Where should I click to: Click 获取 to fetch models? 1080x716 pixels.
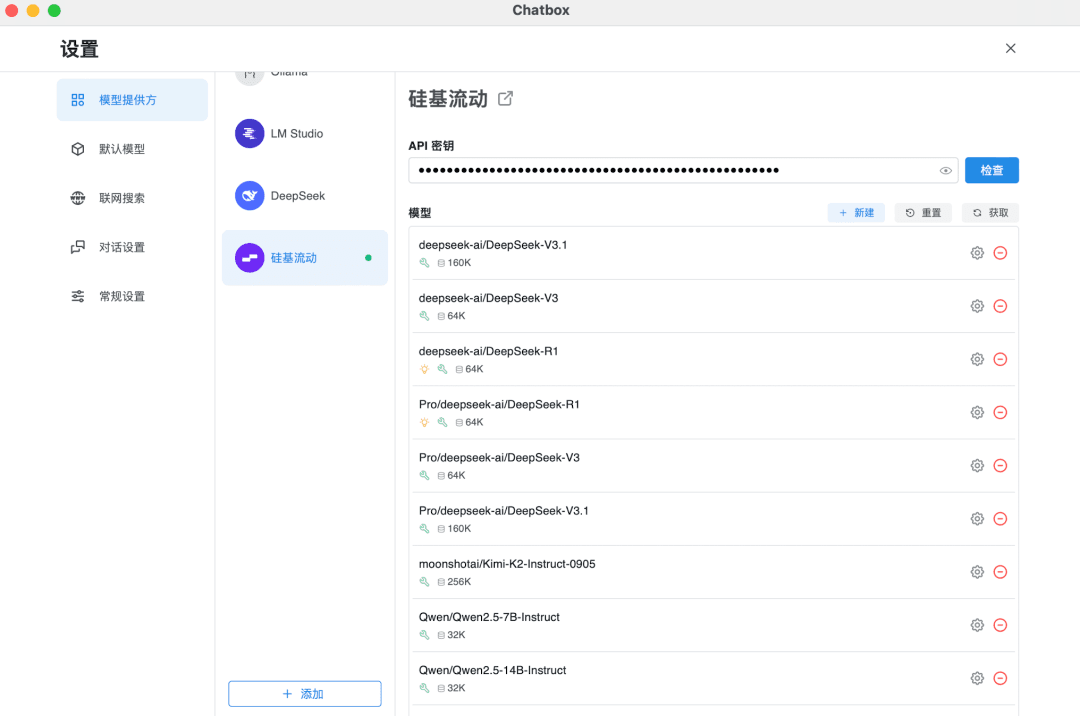[990, 213]
